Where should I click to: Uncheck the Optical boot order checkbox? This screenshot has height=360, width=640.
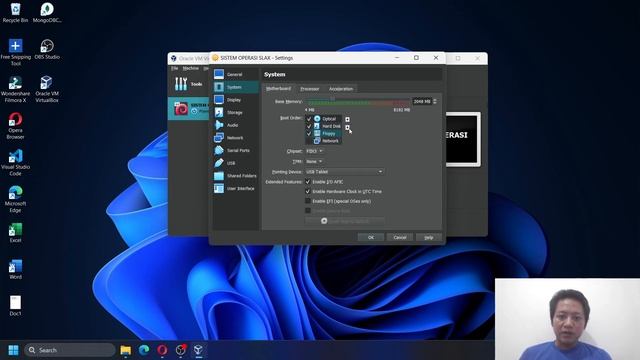[x=309, y=119]
